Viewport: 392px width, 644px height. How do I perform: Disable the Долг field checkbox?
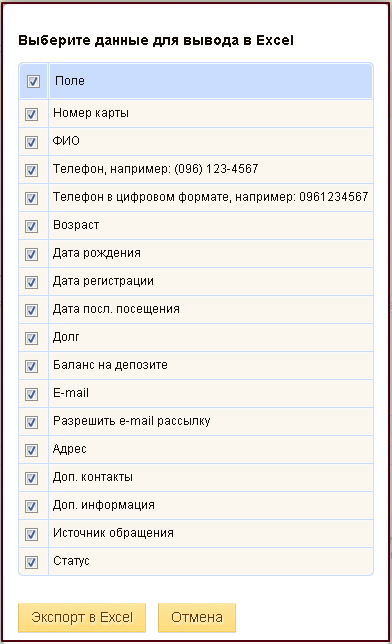pos(32,338)
